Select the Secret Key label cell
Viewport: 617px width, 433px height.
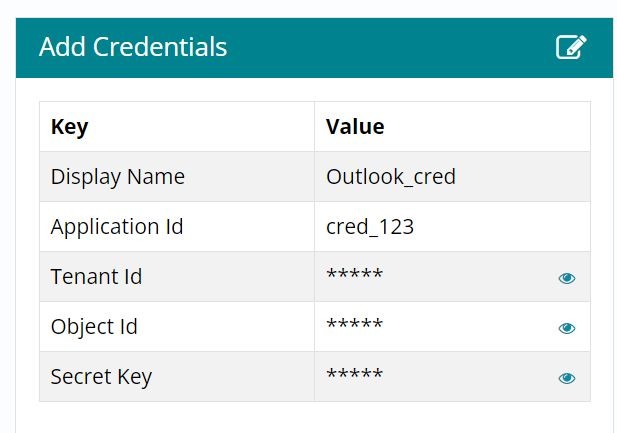[x=101, y=377]
